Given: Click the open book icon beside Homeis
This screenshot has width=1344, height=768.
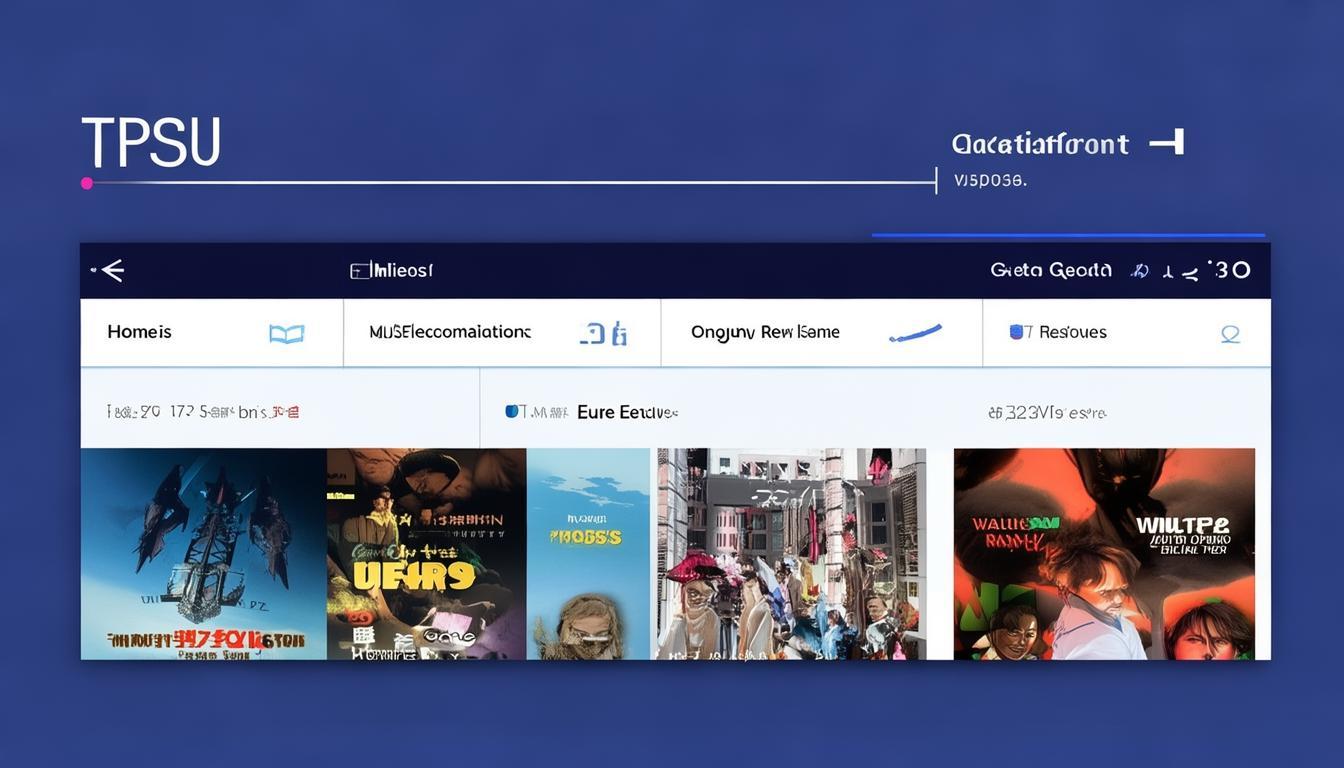Looking at the screenshot, I should (x=286, y=334).
